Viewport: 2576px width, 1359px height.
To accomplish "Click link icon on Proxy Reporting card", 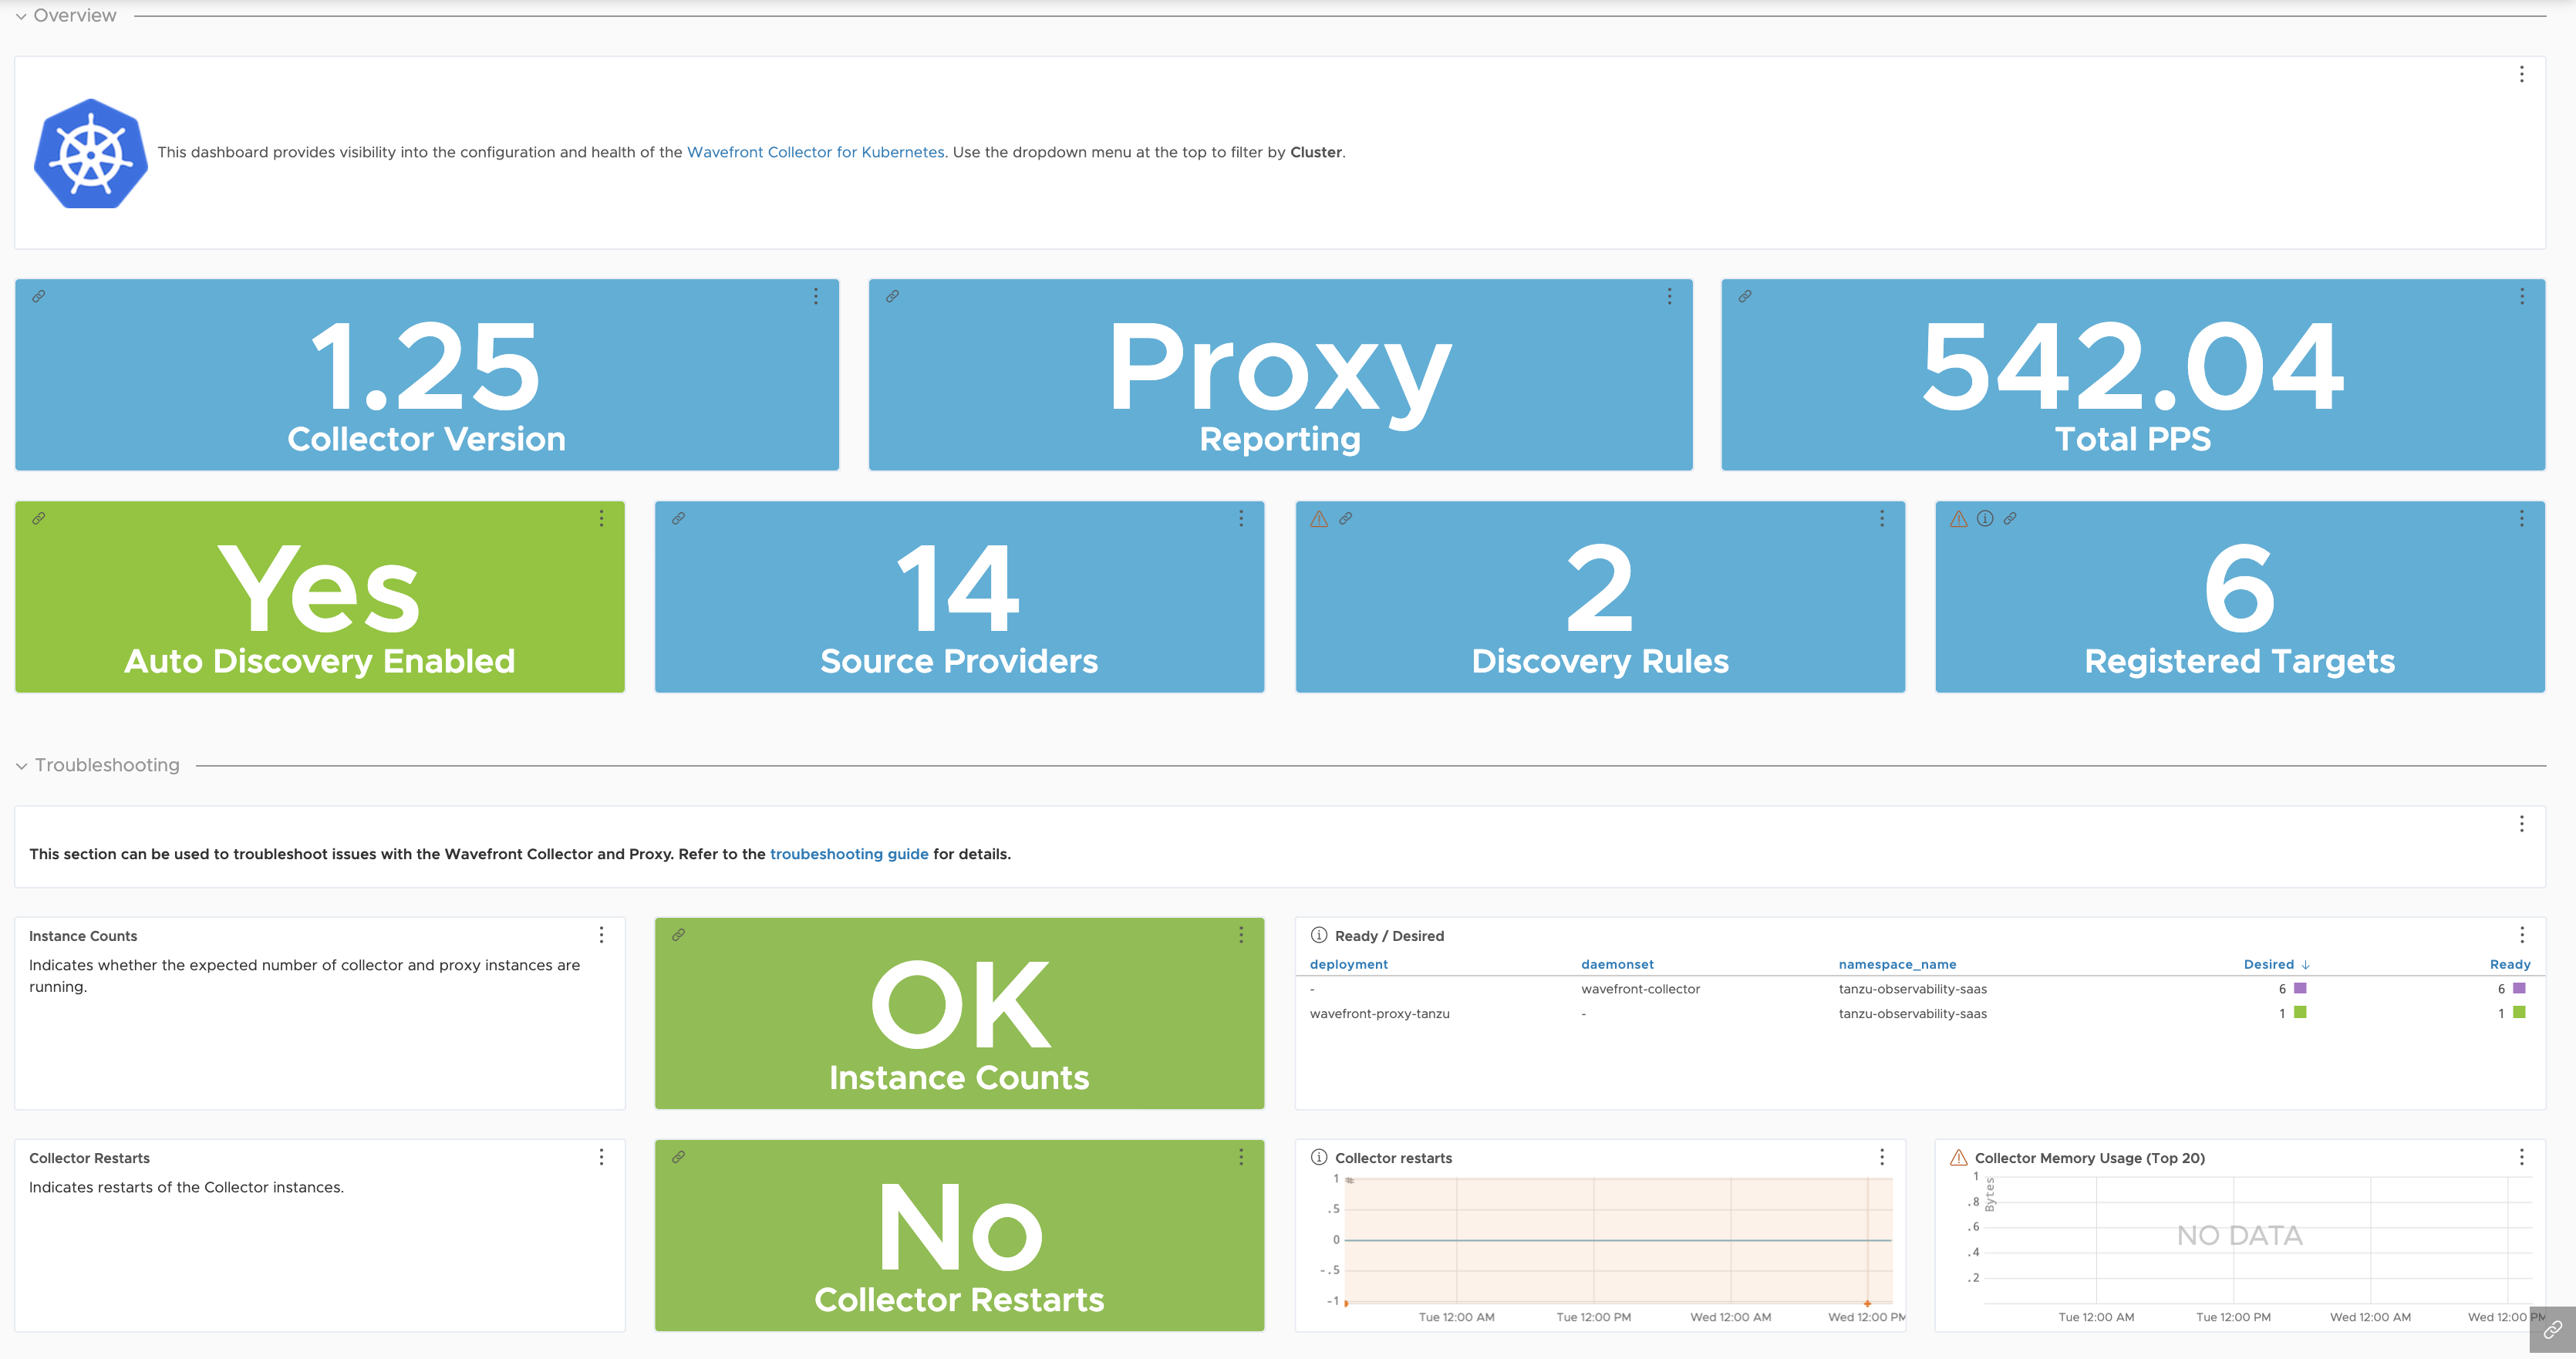I will [892, 296].
